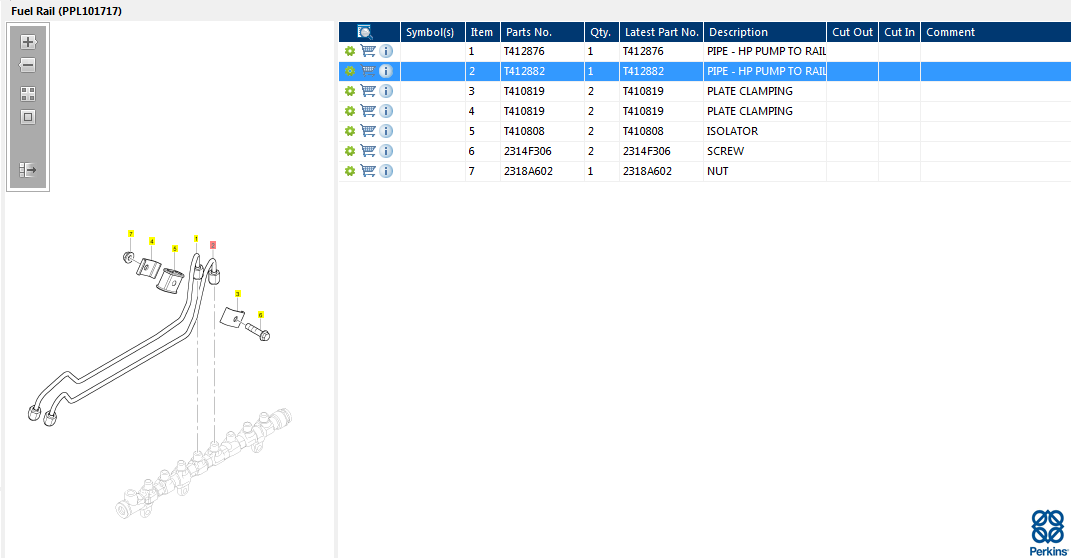The width and height of the screenshot is (1071, 558).
Task: Click PIPE - HP PUMP TO RAIL for item 1
Action: point(766,51)
